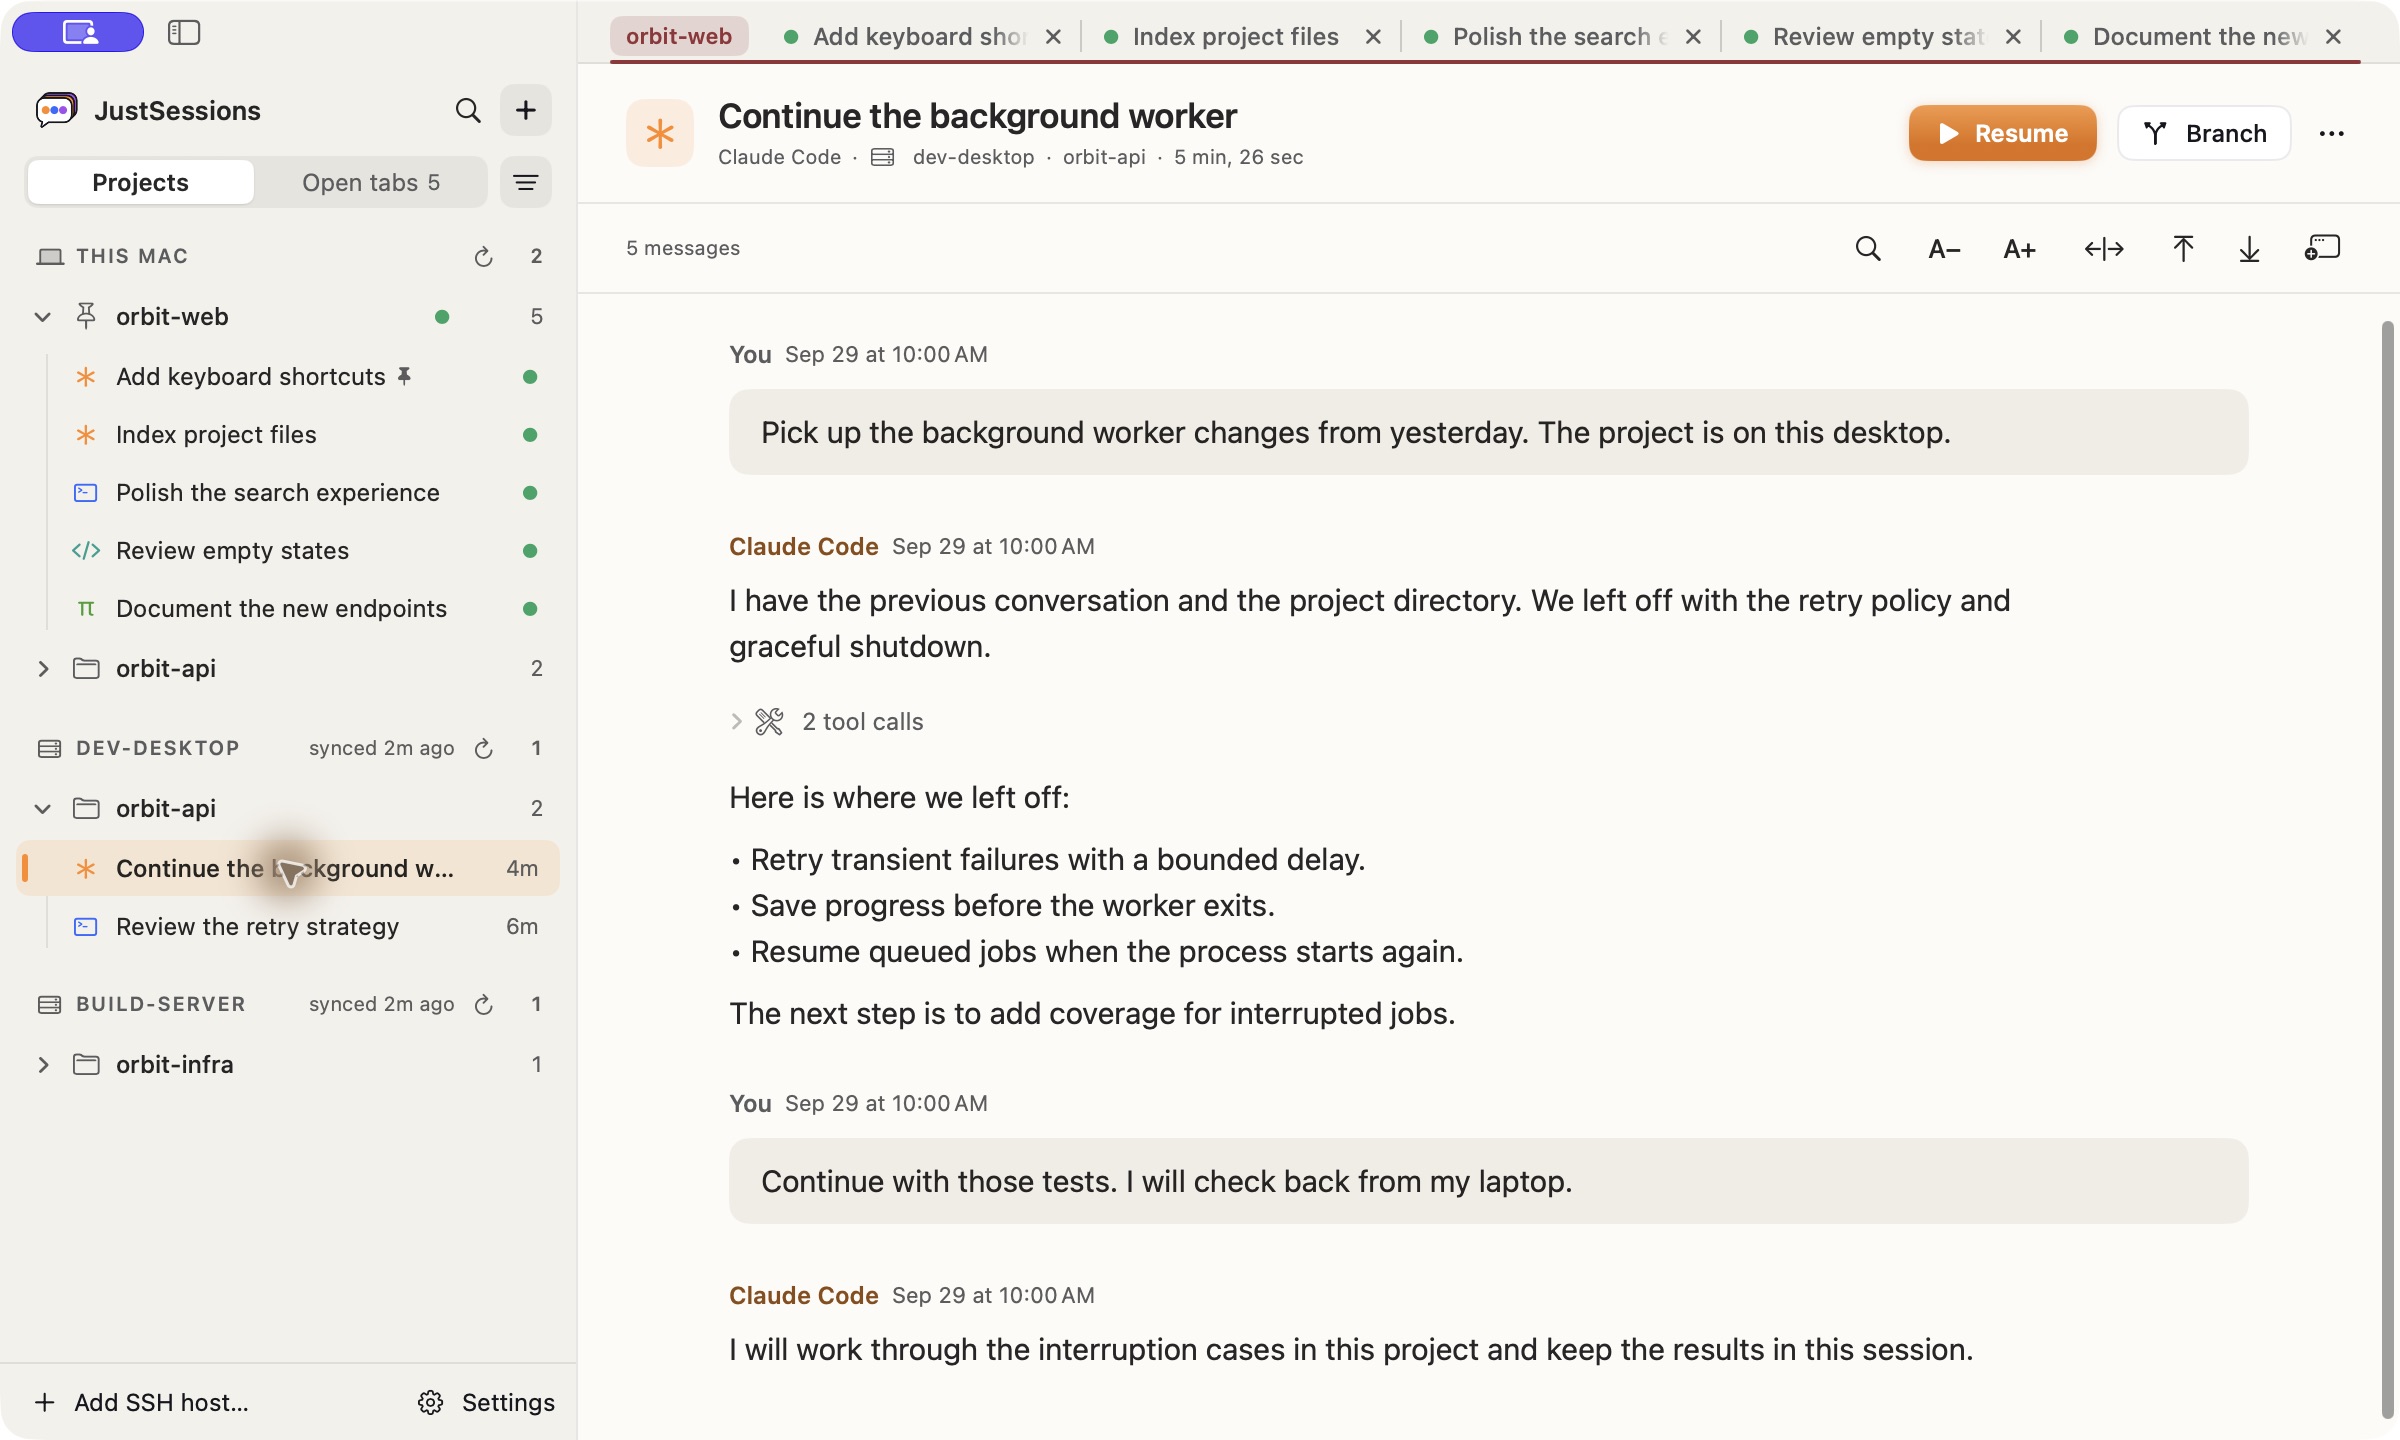The image size is (2400, 1440).
Task: Click Add SSH host…
Action: tap(142, 1402)
